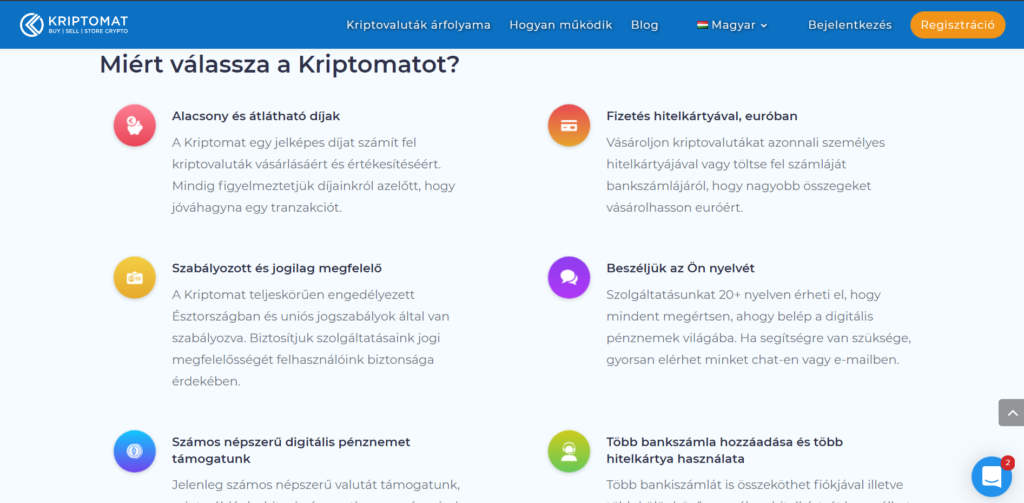Click the purple chat bubbles language icon
The width and height of the screenshot is (1024, 503).
click(x=569, y=278)
